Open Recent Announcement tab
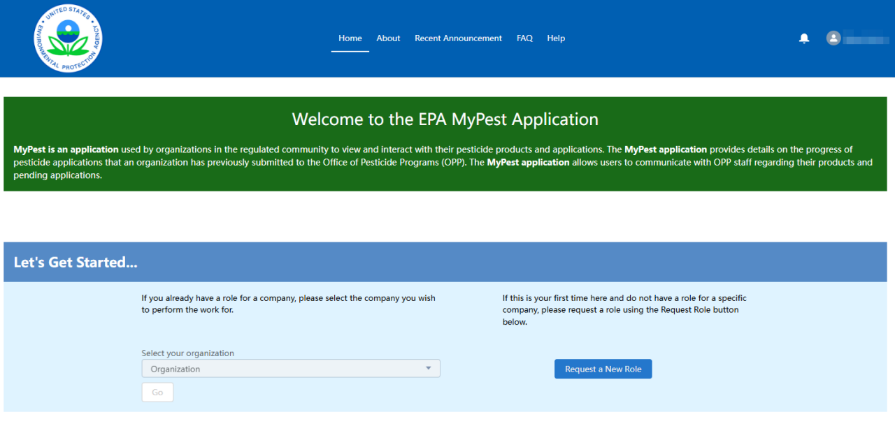 click(458, 38)
